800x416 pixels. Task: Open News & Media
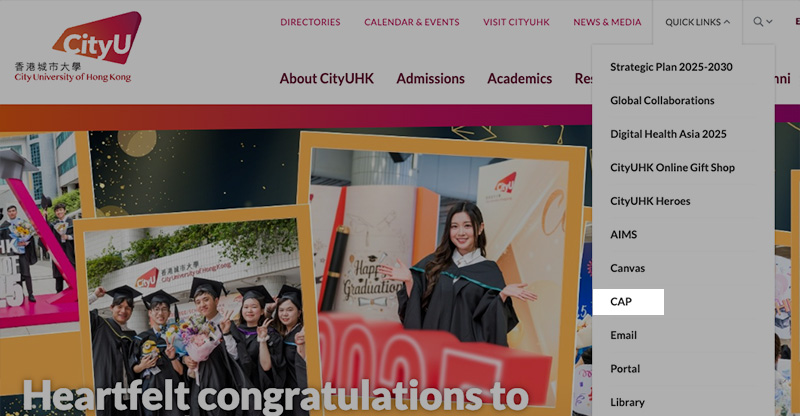(x=607, y=22)
